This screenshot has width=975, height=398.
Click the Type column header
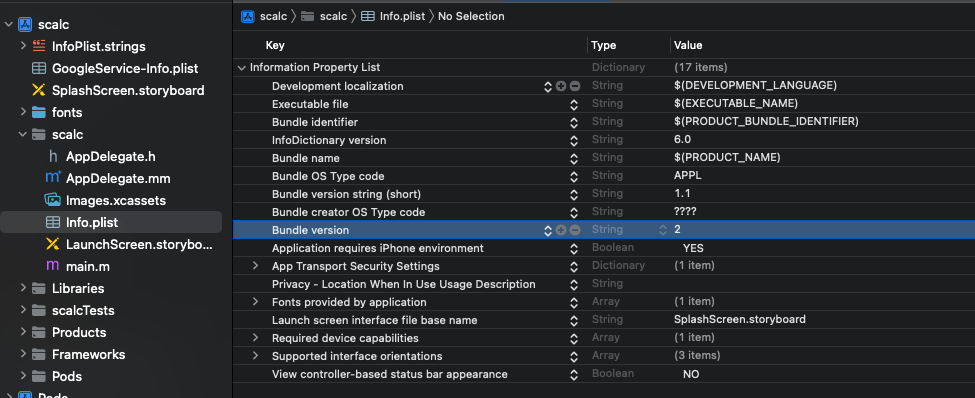coord(603,45)
